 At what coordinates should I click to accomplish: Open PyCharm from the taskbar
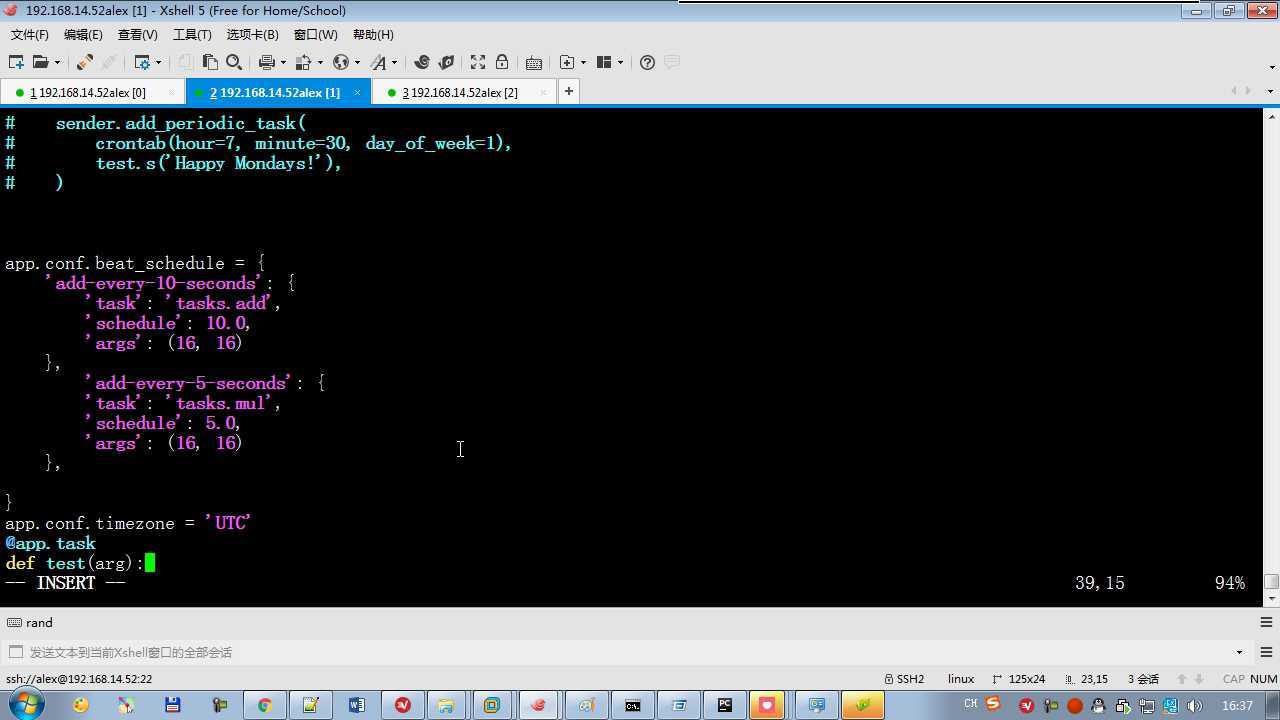725,705
